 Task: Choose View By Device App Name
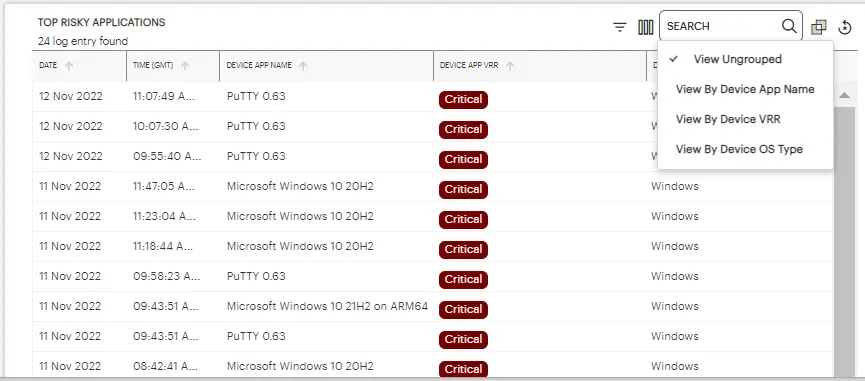[745, 89]
